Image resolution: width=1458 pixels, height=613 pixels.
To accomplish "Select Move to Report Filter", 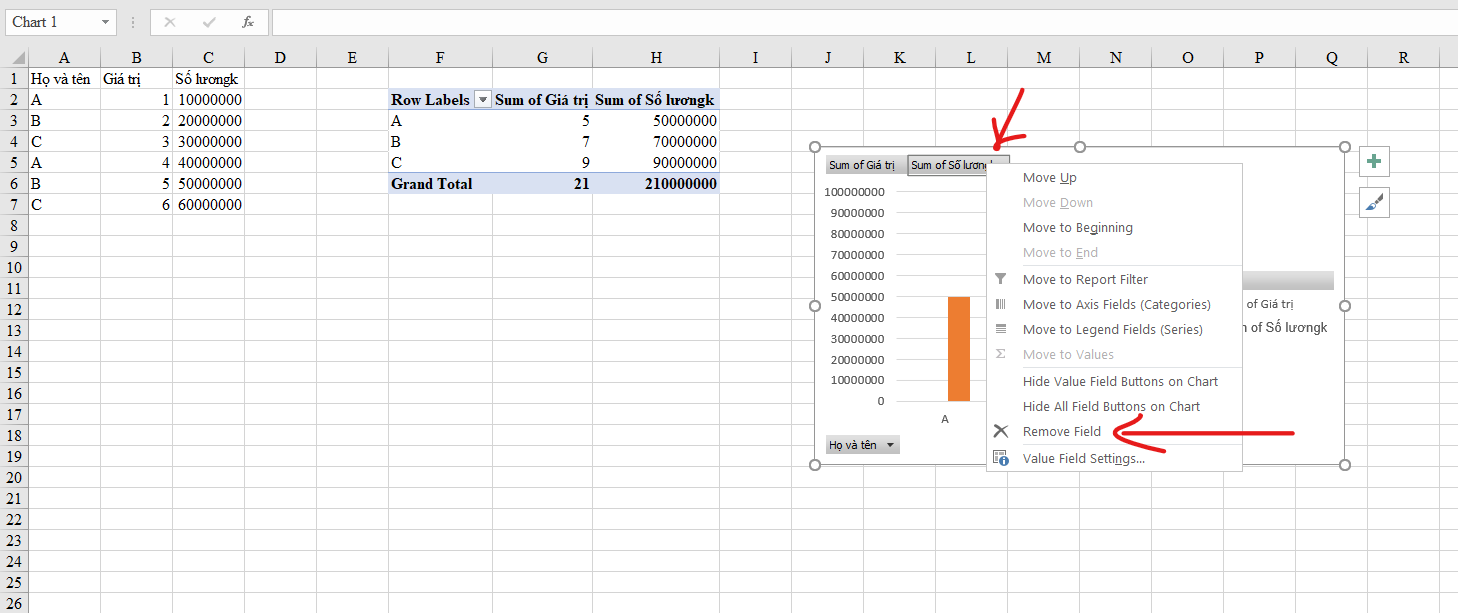I will (x=1085, y=279).
